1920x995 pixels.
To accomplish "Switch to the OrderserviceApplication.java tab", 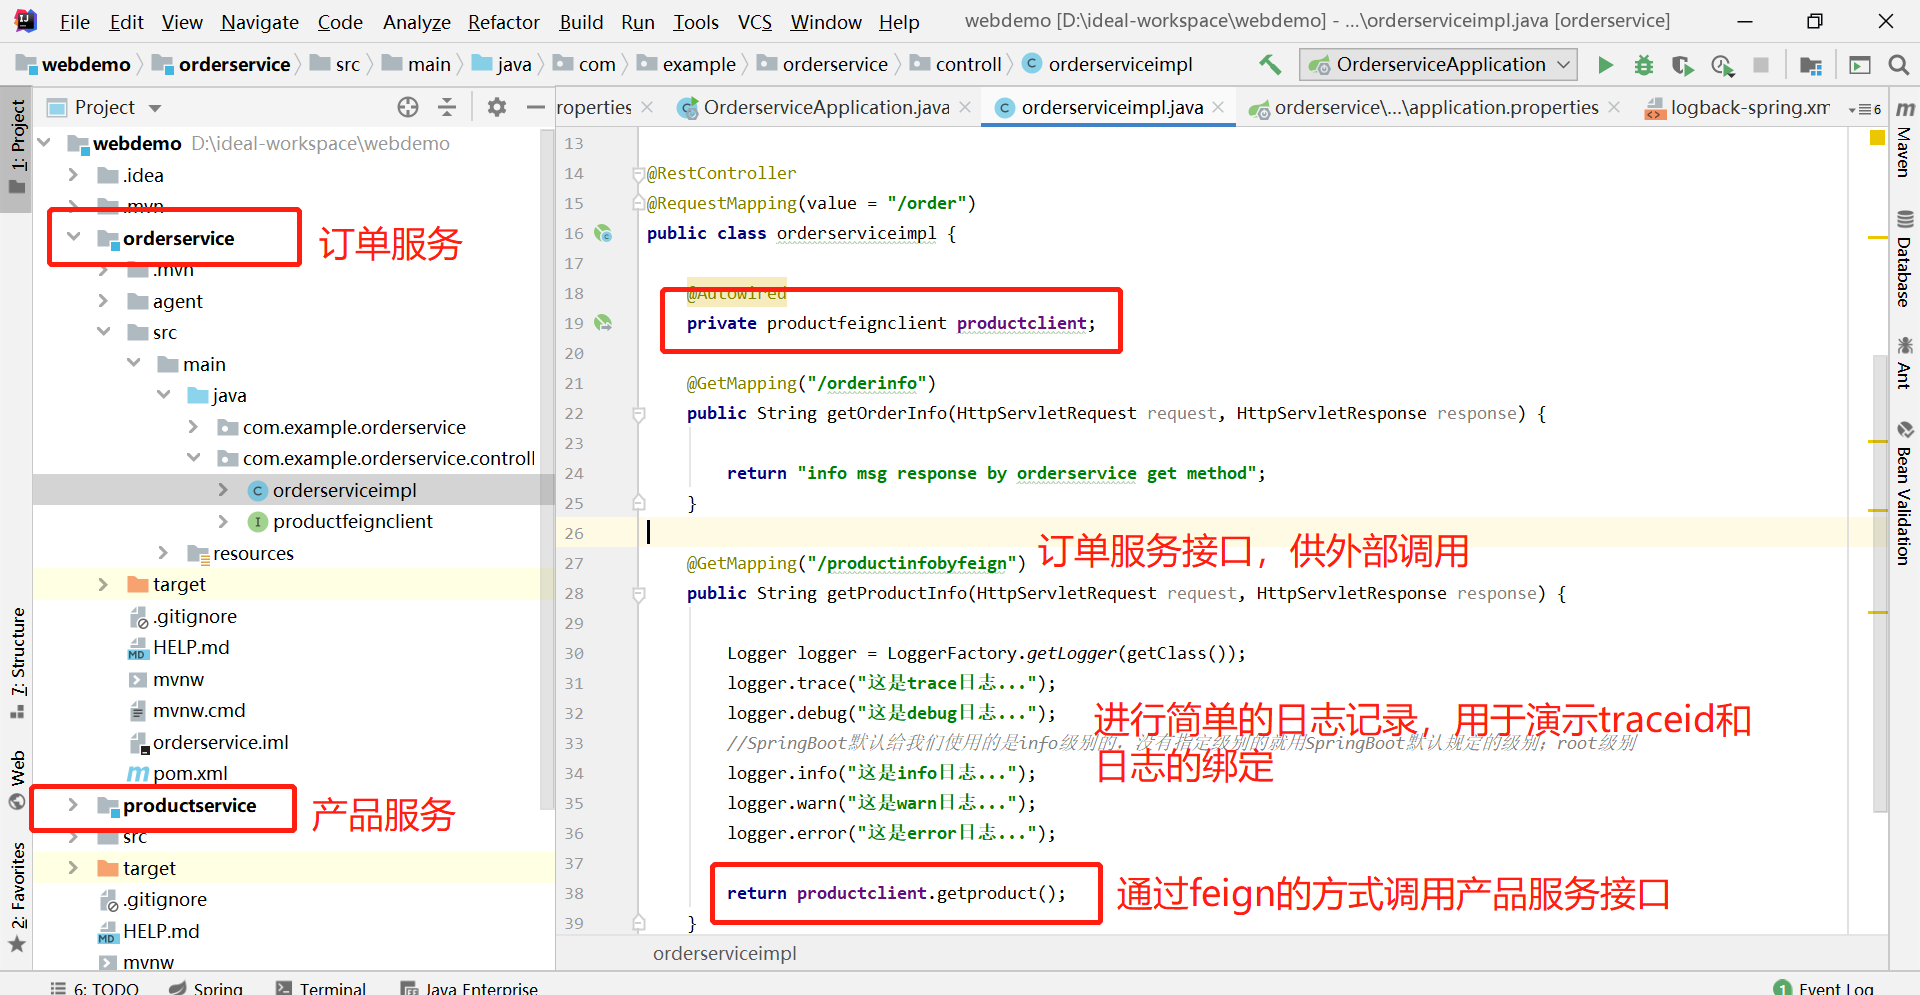I will (x=825, y=107).
